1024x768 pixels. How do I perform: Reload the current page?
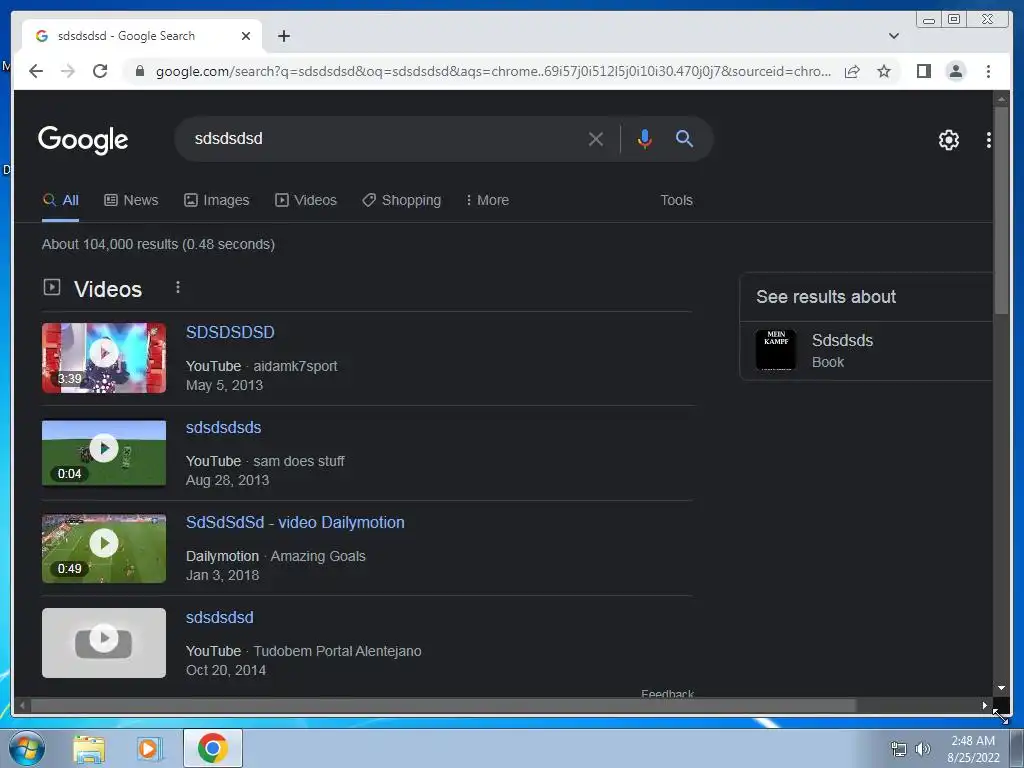coord(100,71)
